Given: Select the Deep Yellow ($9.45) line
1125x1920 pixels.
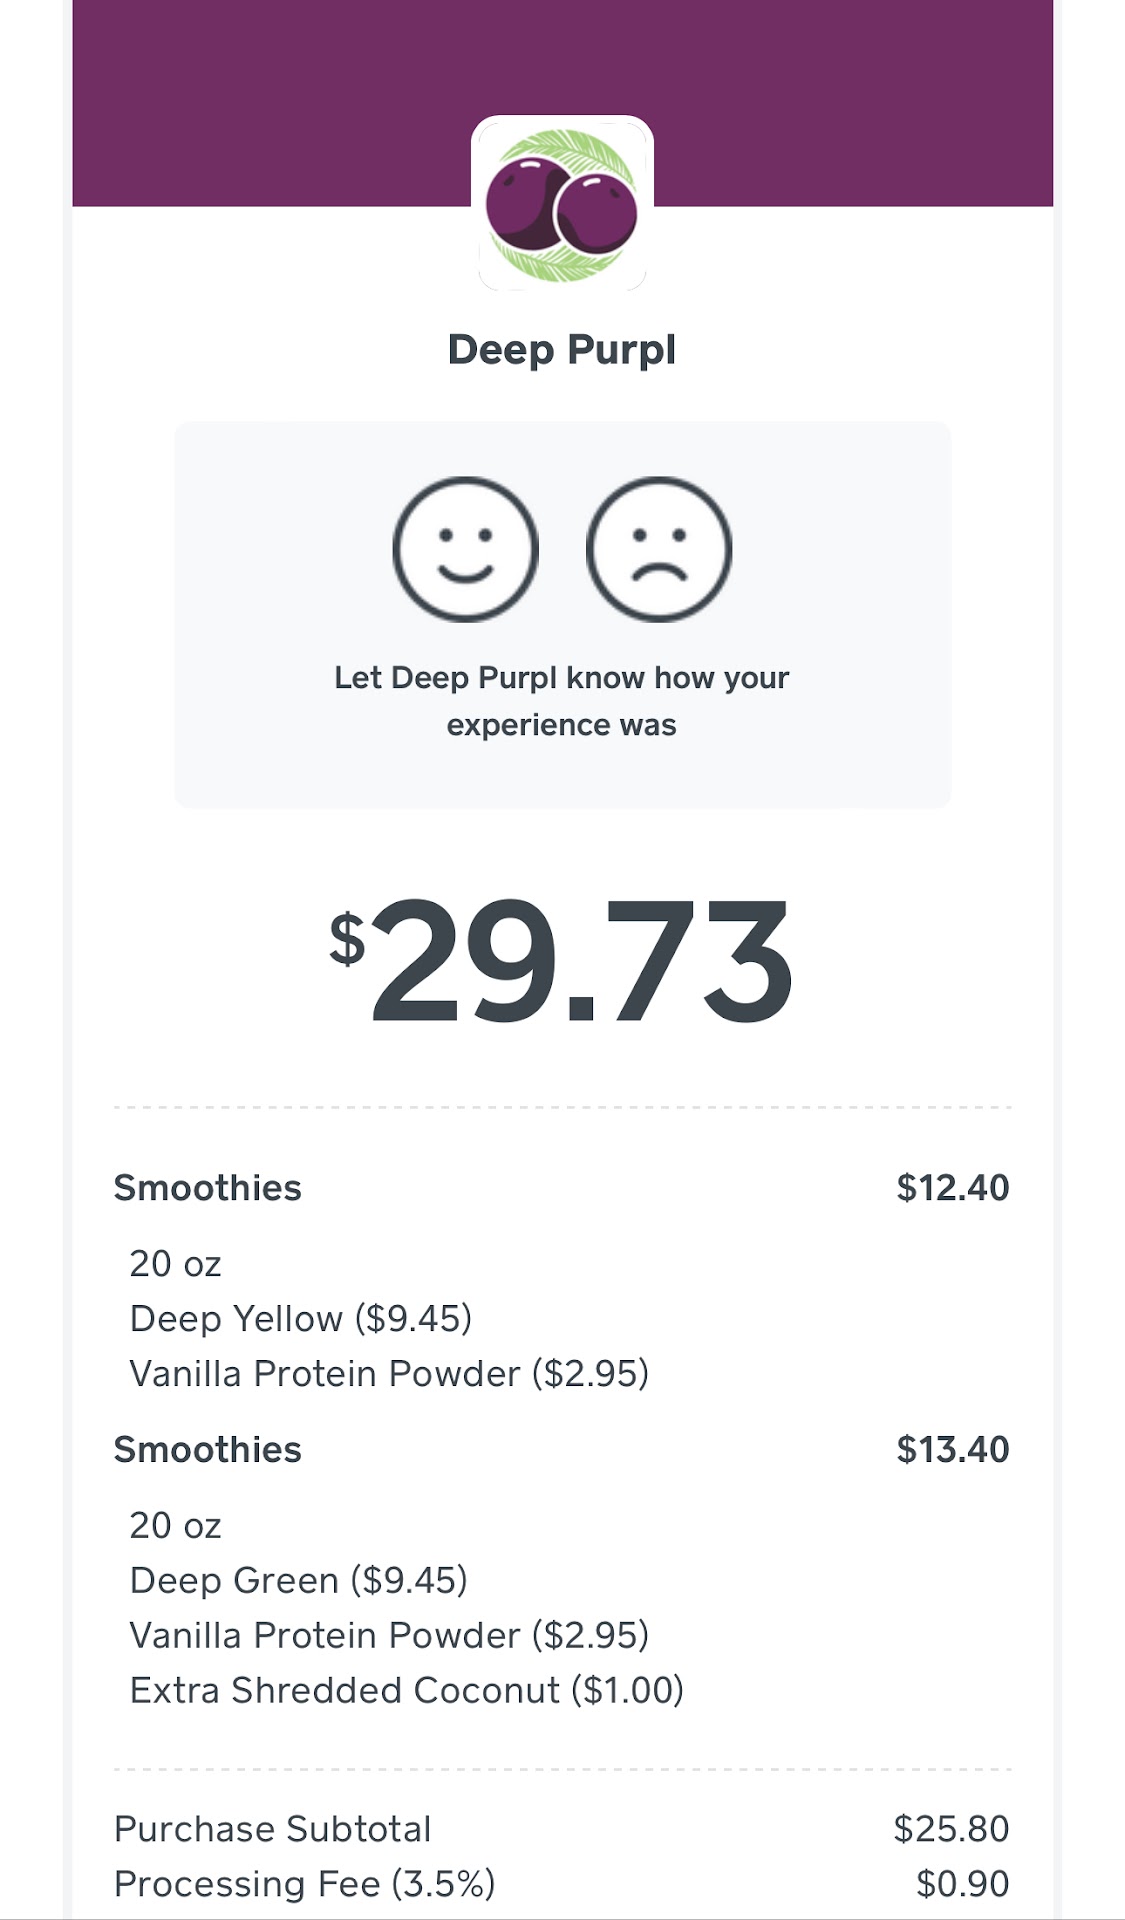Looking at the screenshot, I should click(x=300, y=1319).
